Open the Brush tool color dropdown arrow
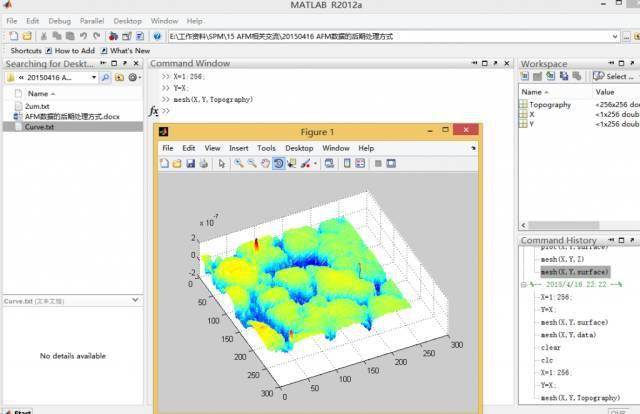The height and width of the screenshot is (414, 640). (313, 163)
